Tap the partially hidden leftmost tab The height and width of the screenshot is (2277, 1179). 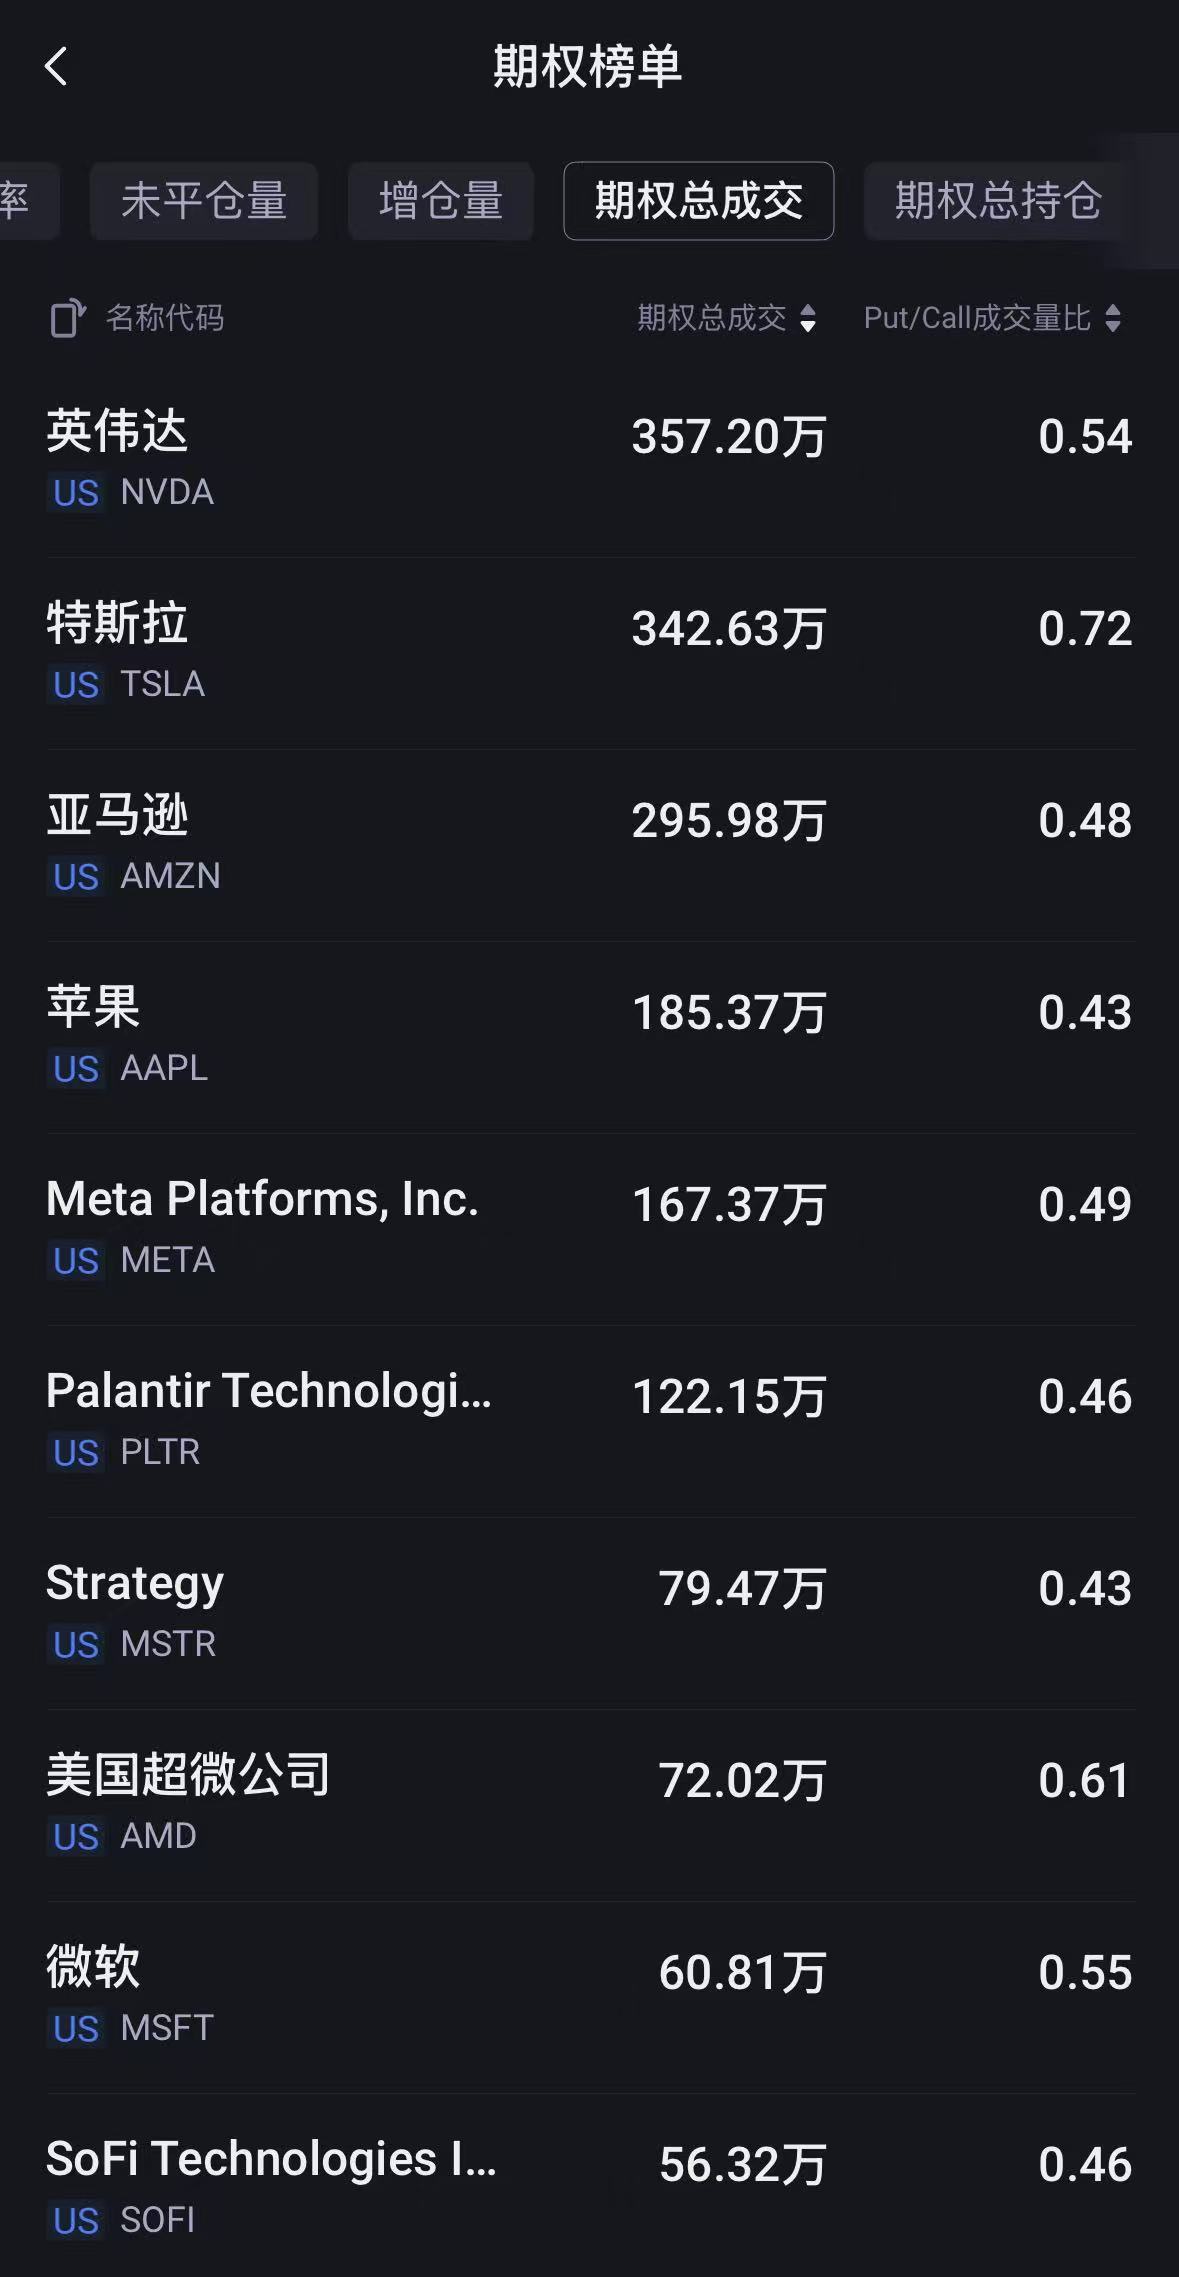point(22,201)
